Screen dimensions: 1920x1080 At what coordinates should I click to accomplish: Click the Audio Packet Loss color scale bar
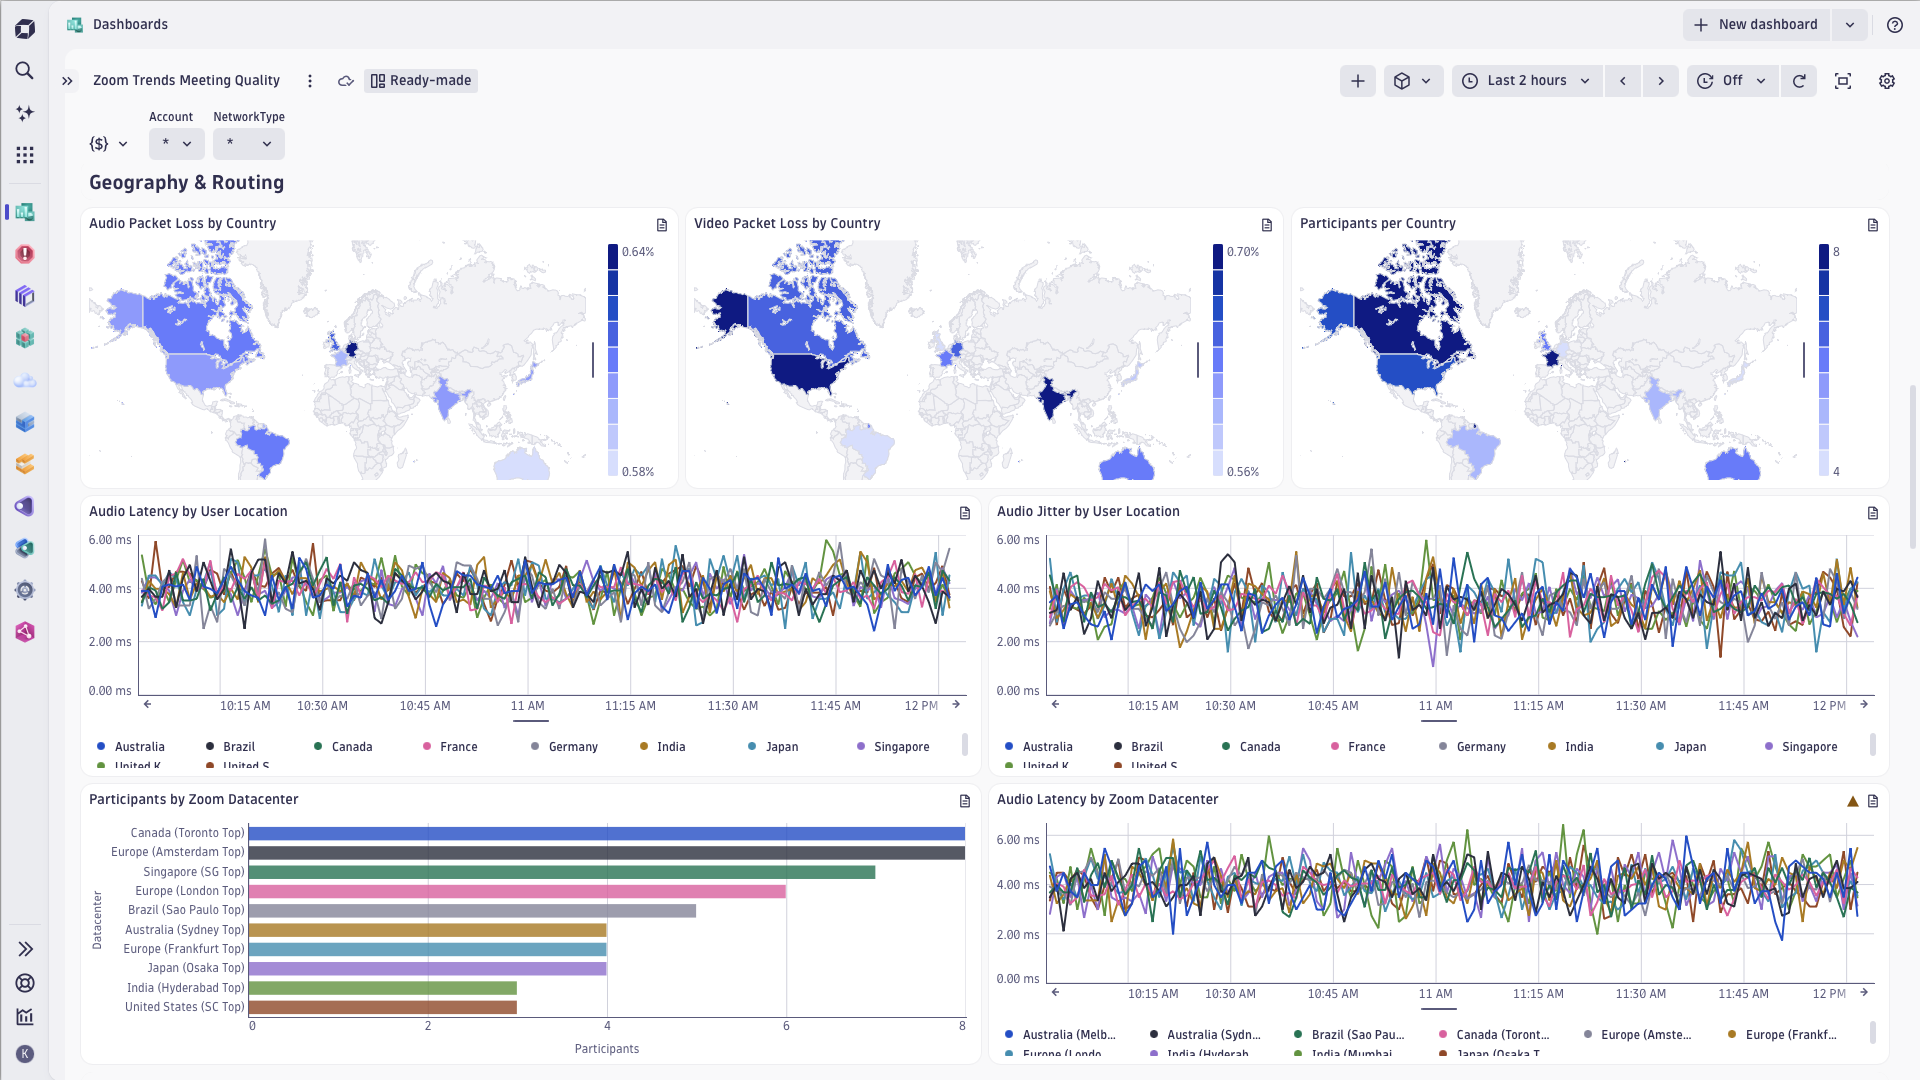[x=613, y=360]
